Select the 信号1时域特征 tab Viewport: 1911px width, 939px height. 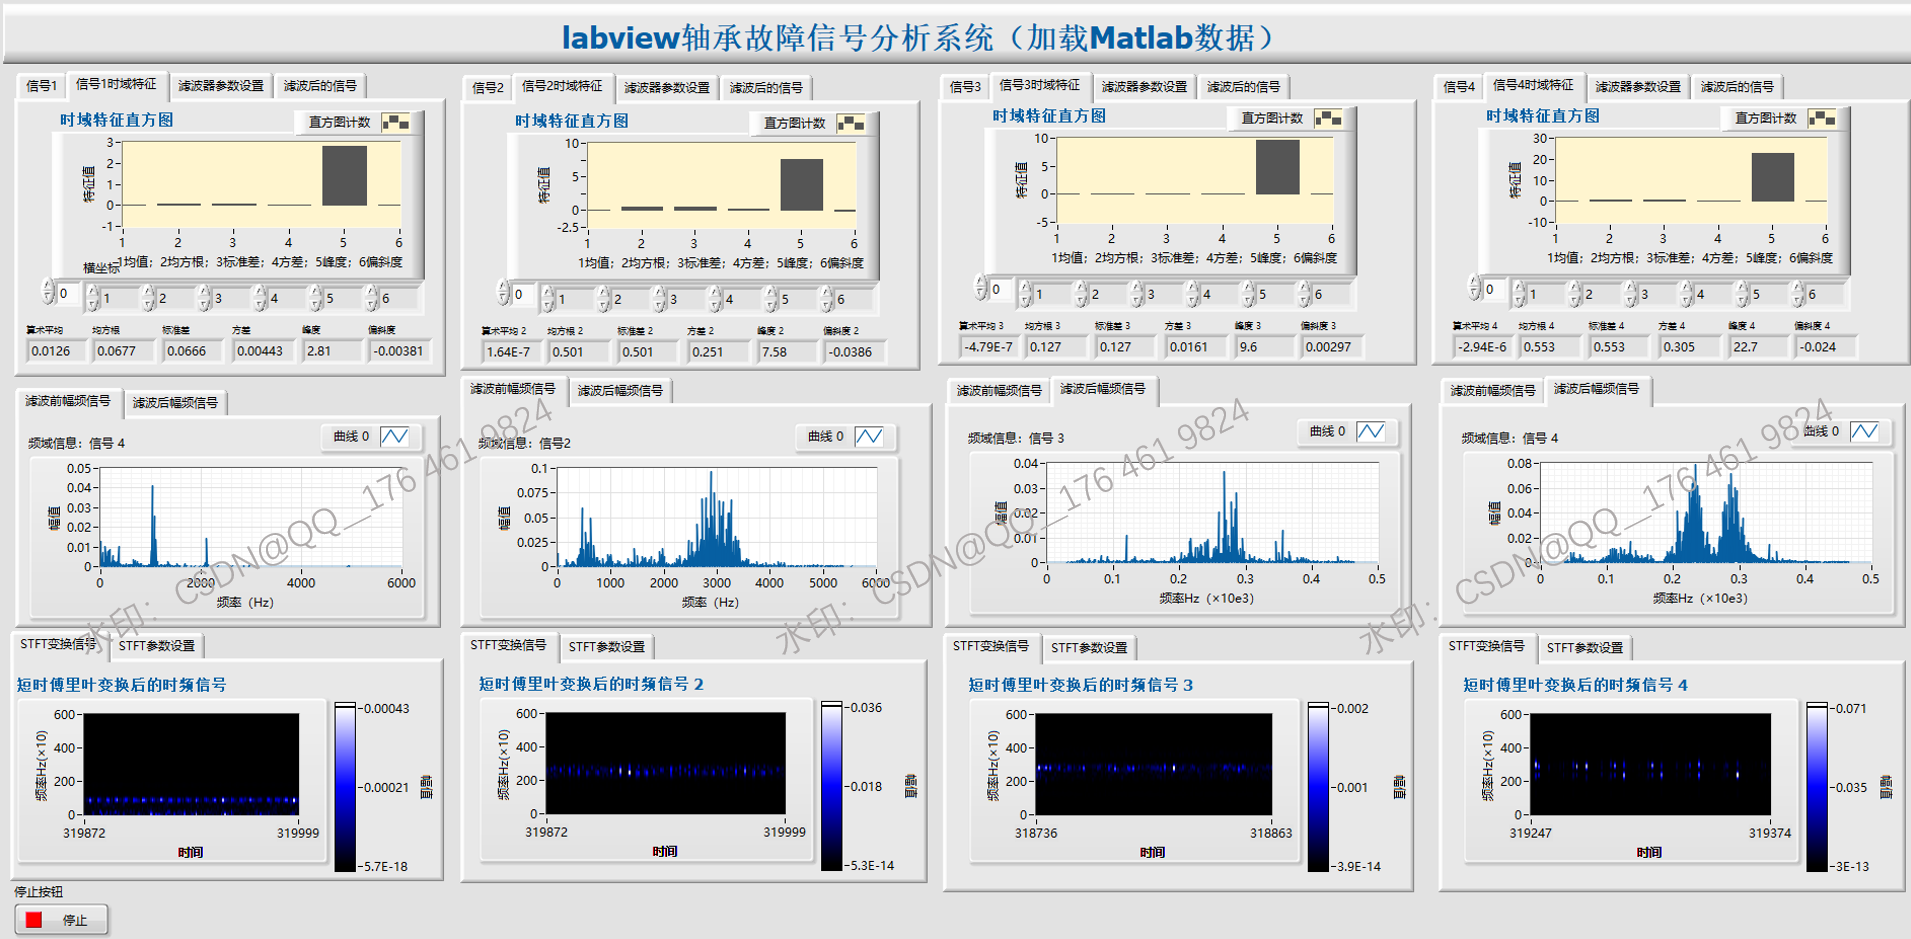[x=116, y=84]
